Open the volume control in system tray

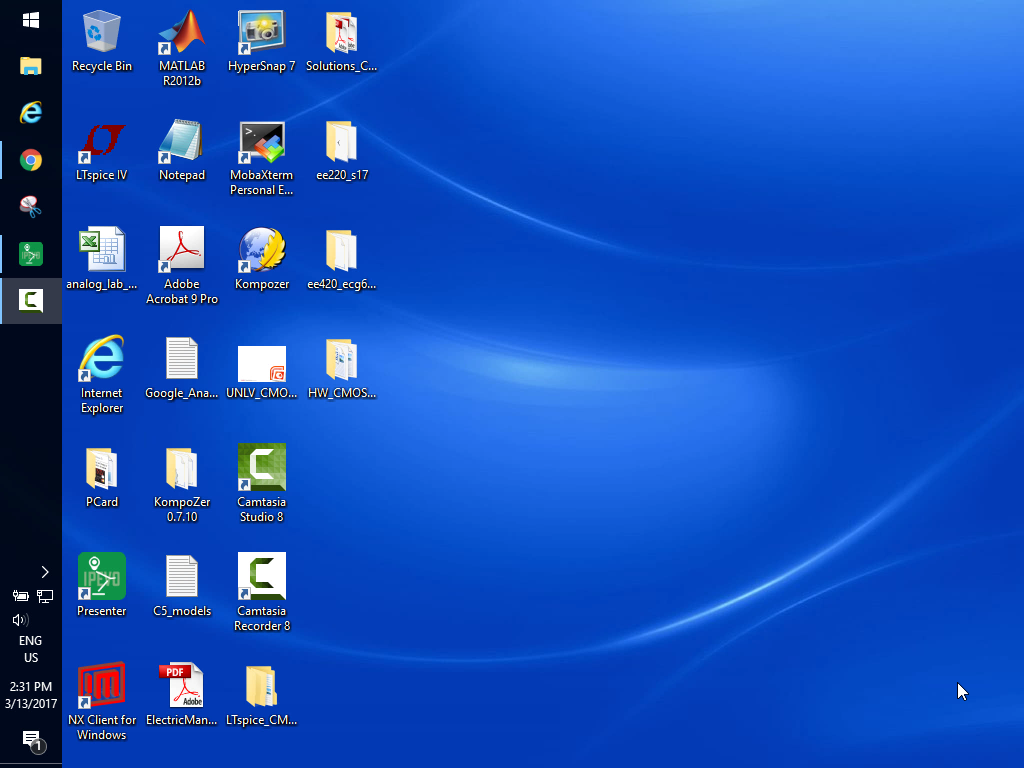[x=19, y=620]
